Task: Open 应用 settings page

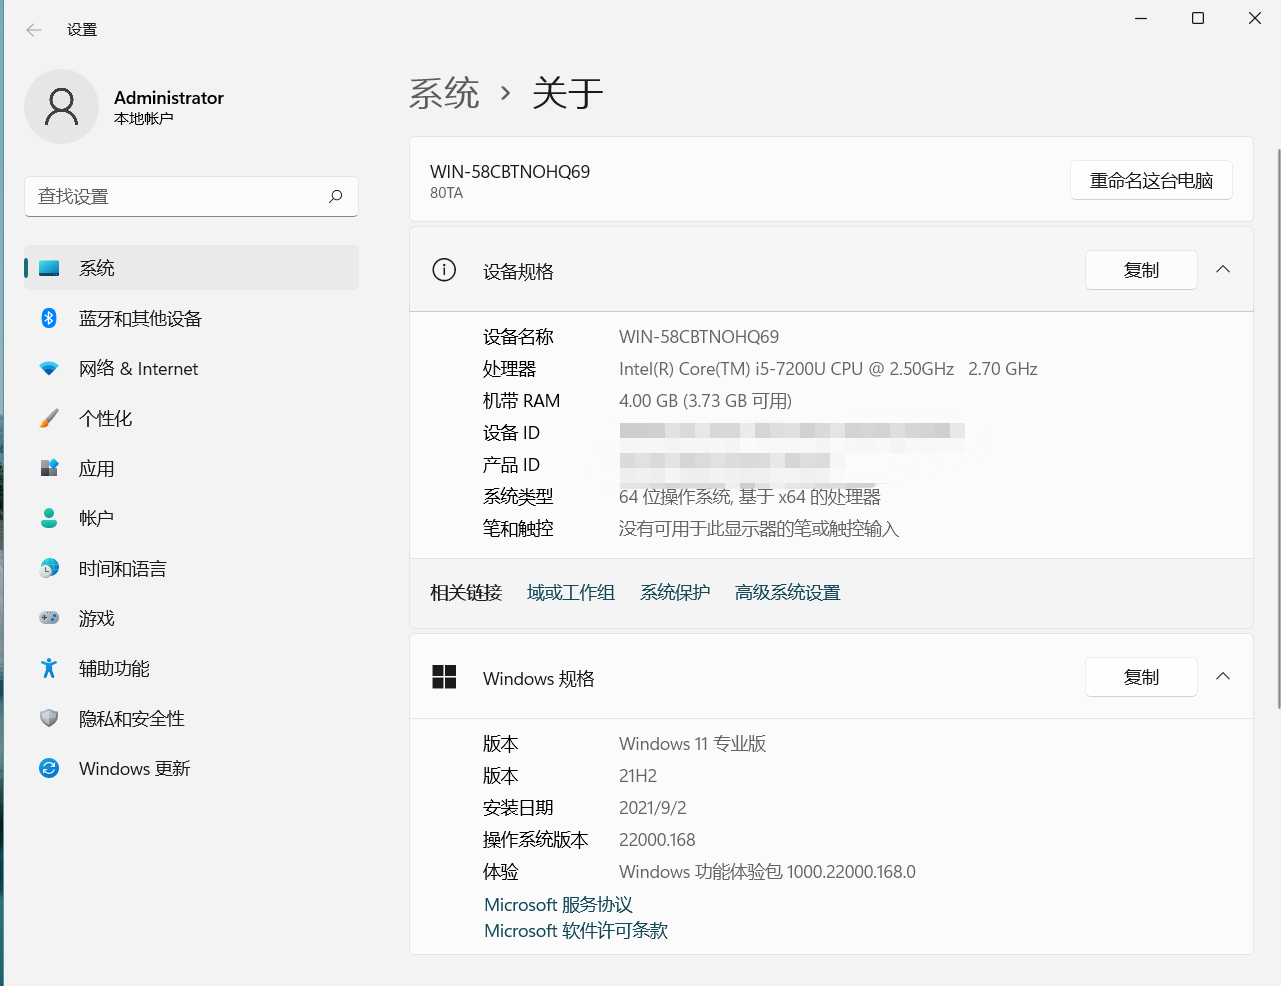Action: [x=191, y=468]
